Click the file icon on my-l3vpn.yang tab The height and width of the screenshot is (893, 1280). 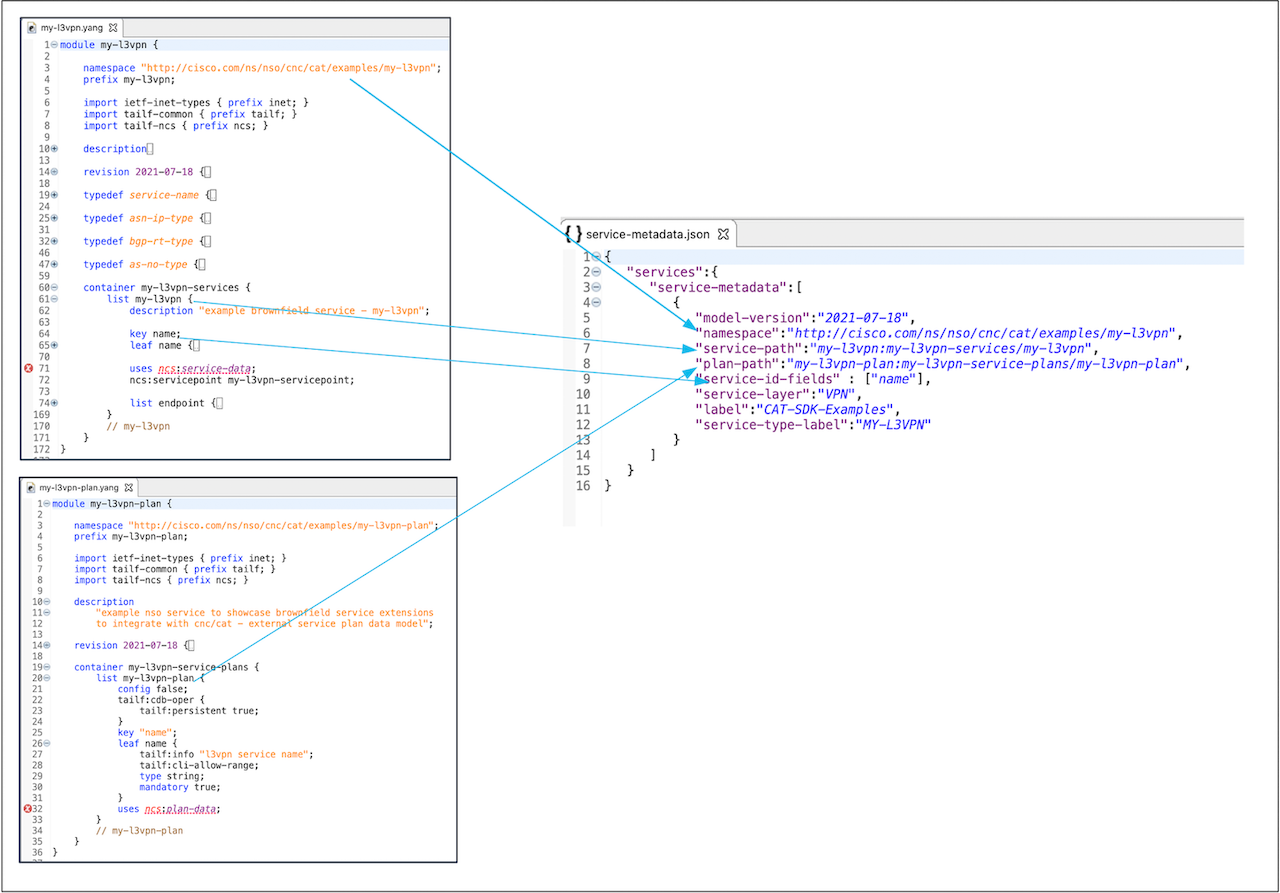tap(32, 28)
